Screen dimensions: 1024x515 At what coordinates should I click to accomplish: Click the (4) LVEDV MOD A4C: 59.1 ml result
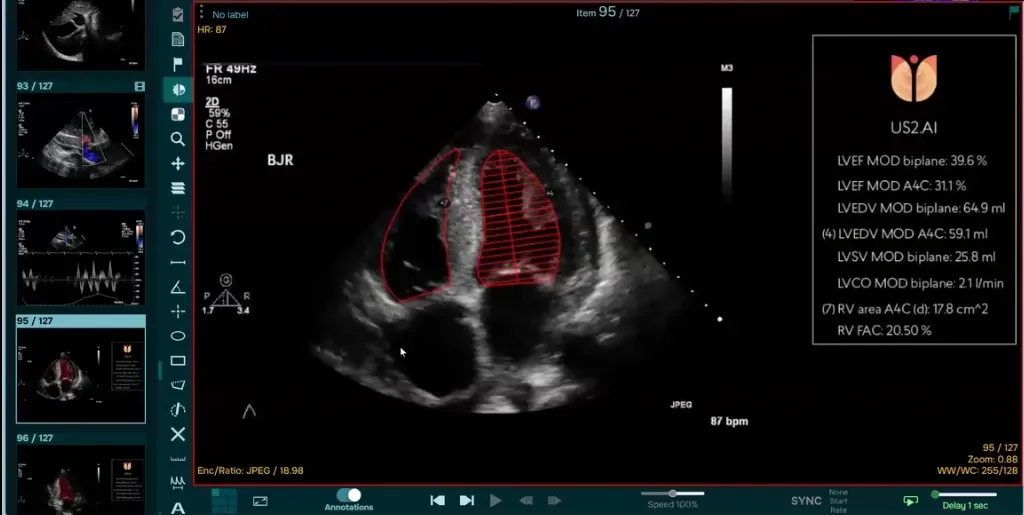coord(904,234)
